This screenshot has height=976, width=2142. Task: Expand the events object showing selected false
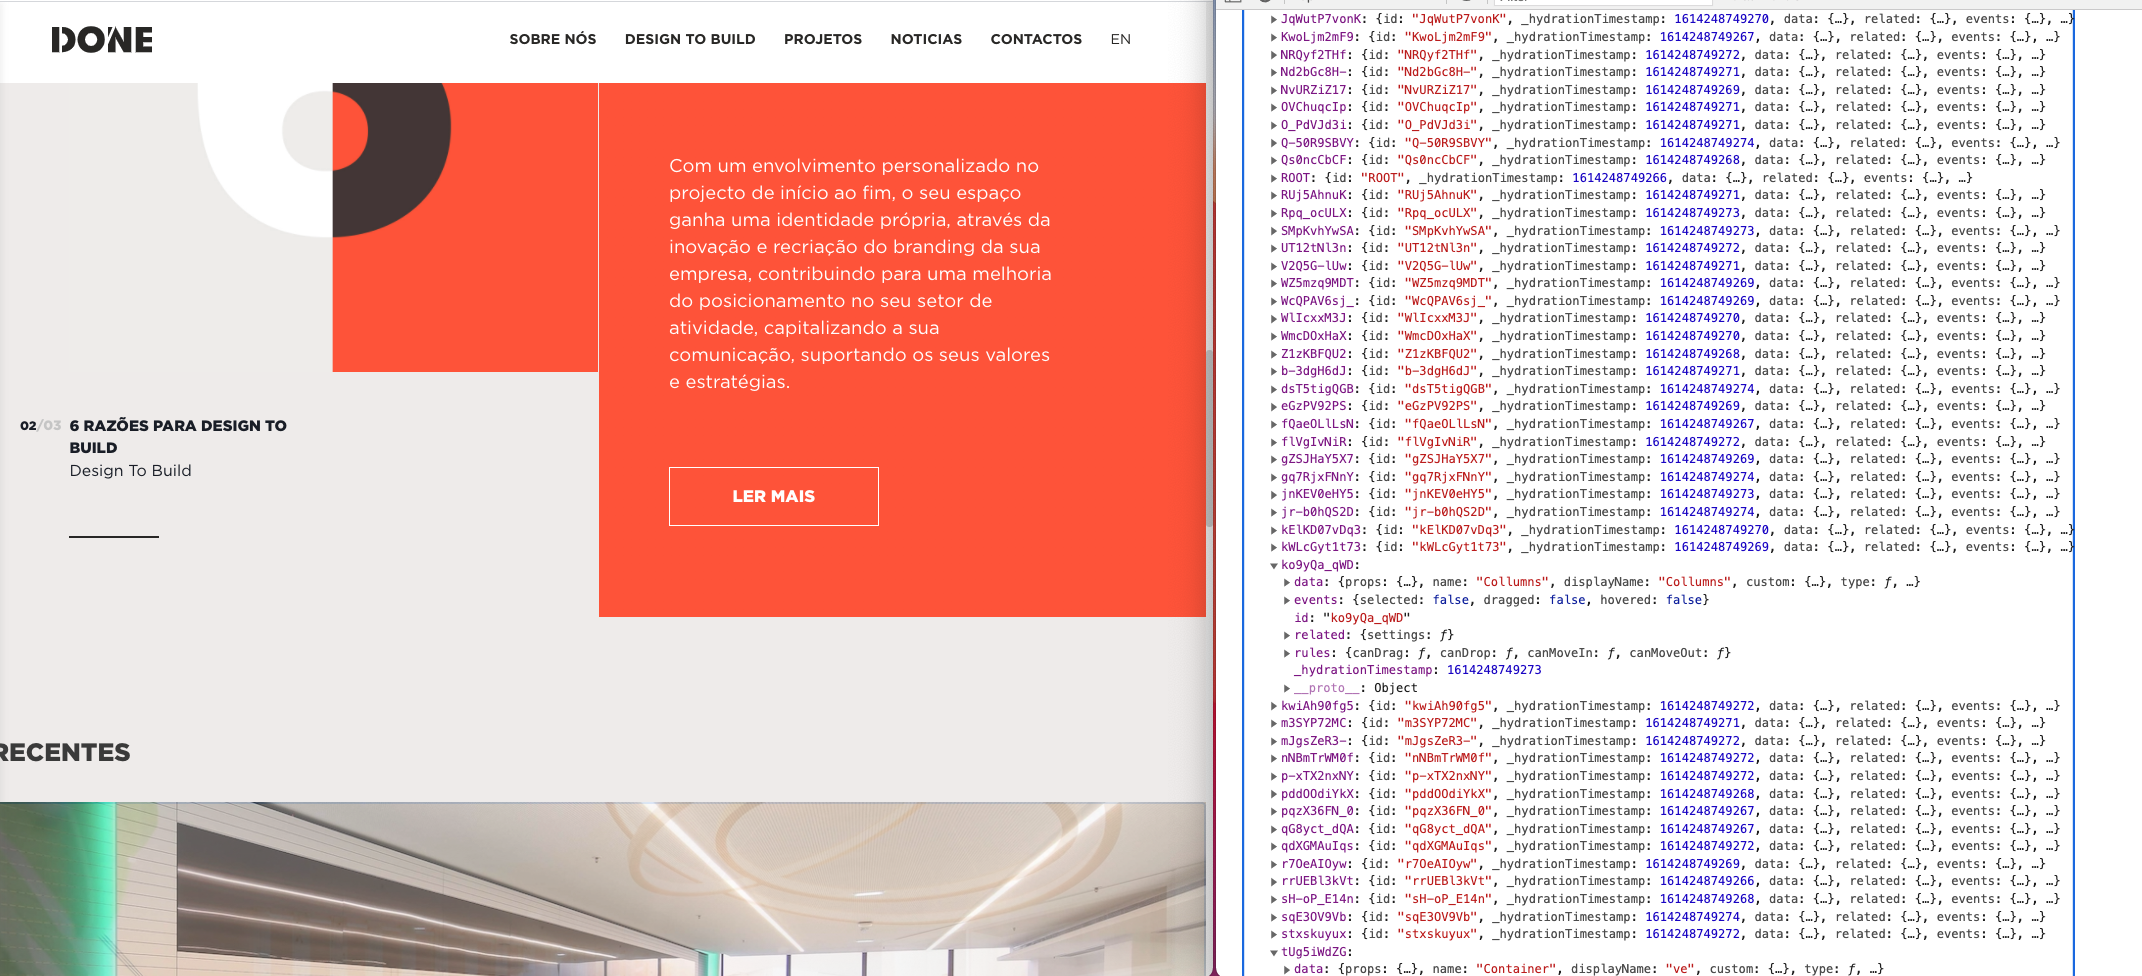click(1289, 599)
